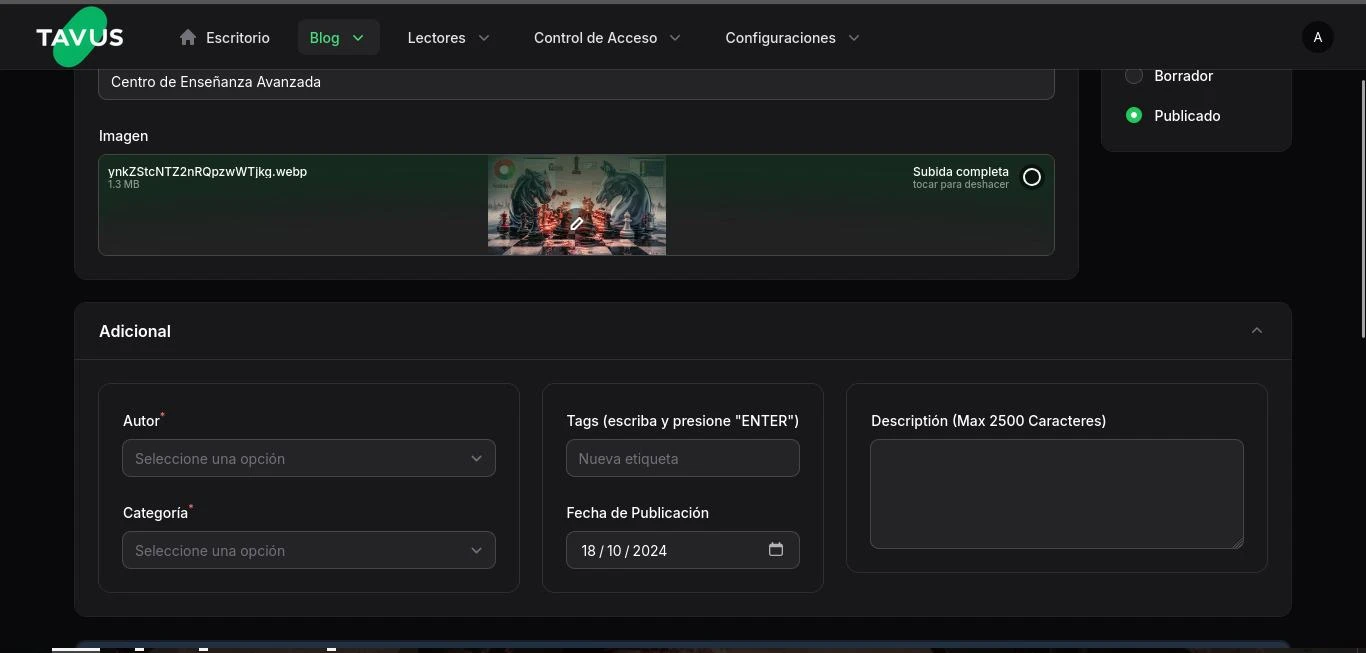Expand the Blog menu

tap(337, 37)
